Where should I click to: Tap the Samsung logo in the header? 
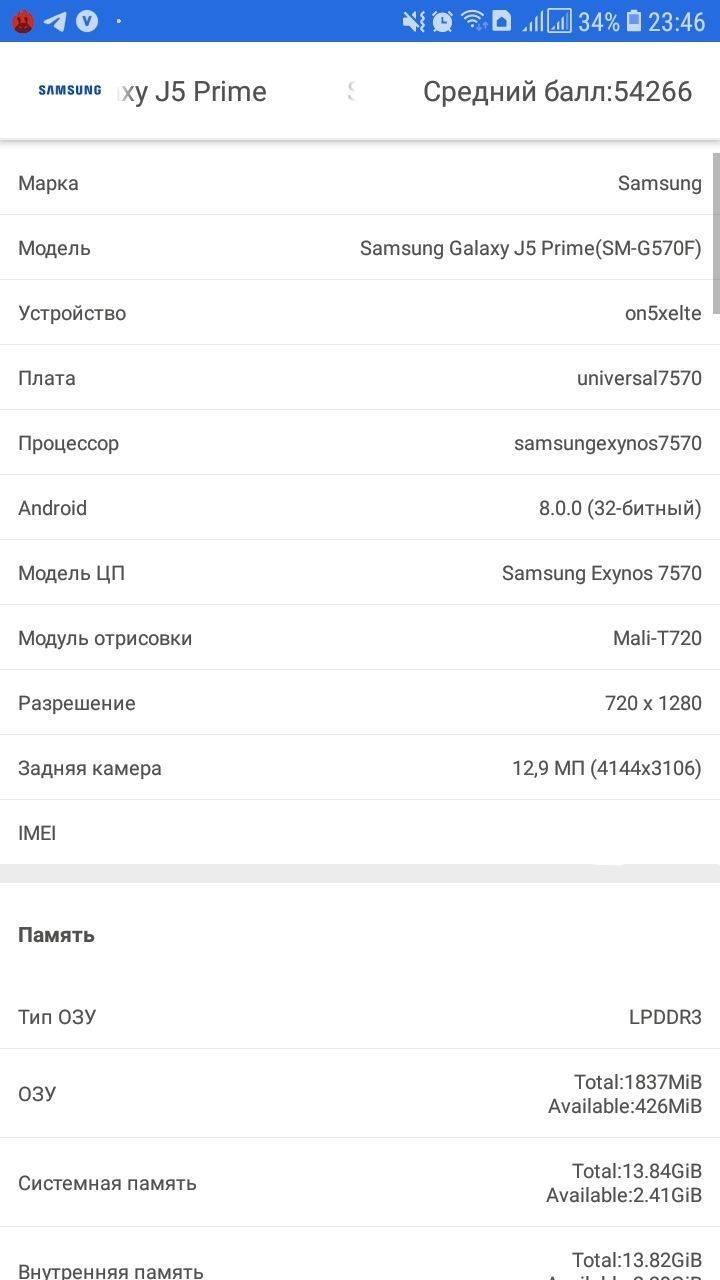coord(69,90)
